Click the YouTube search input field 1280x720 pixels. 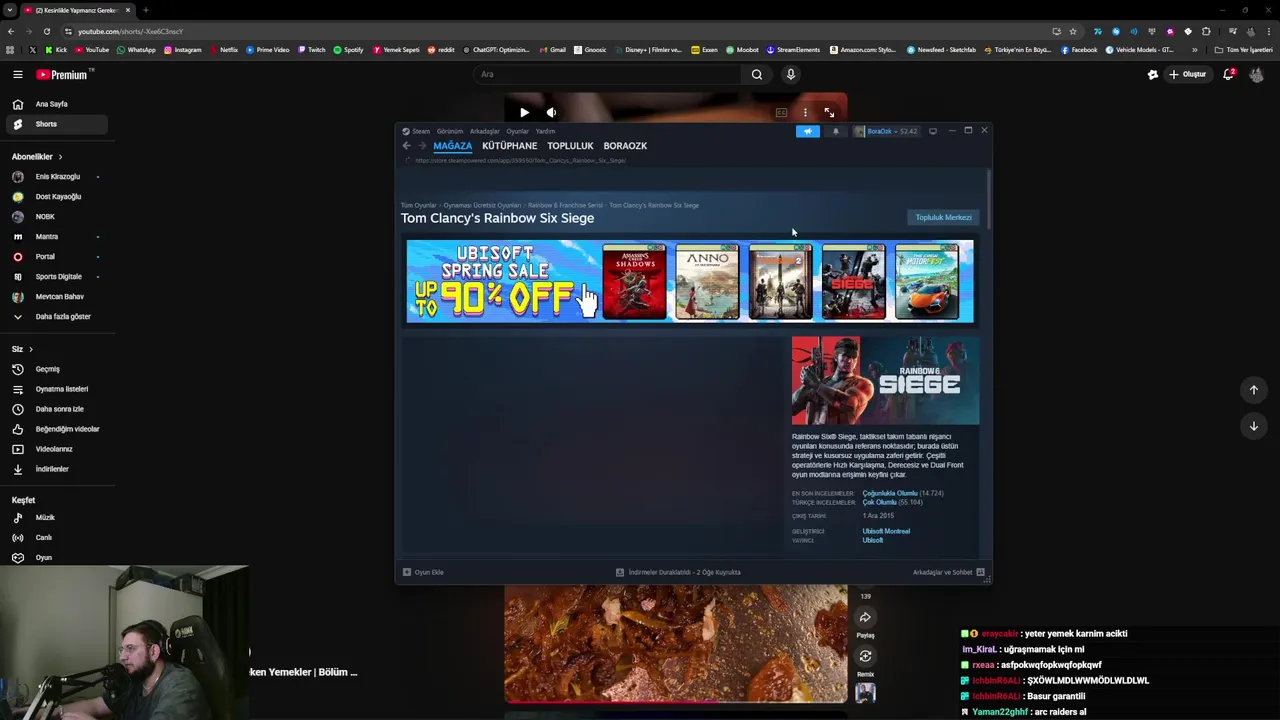(607, 74)
